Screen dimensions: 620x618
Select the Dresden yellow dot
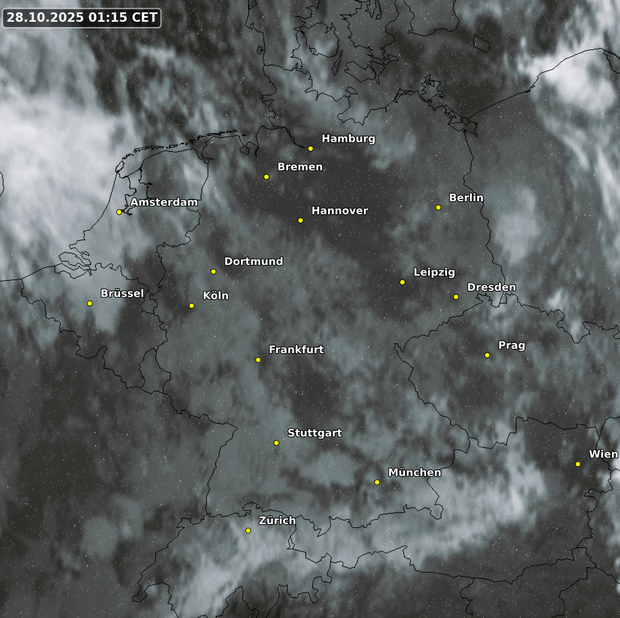[x=456, y=297]
